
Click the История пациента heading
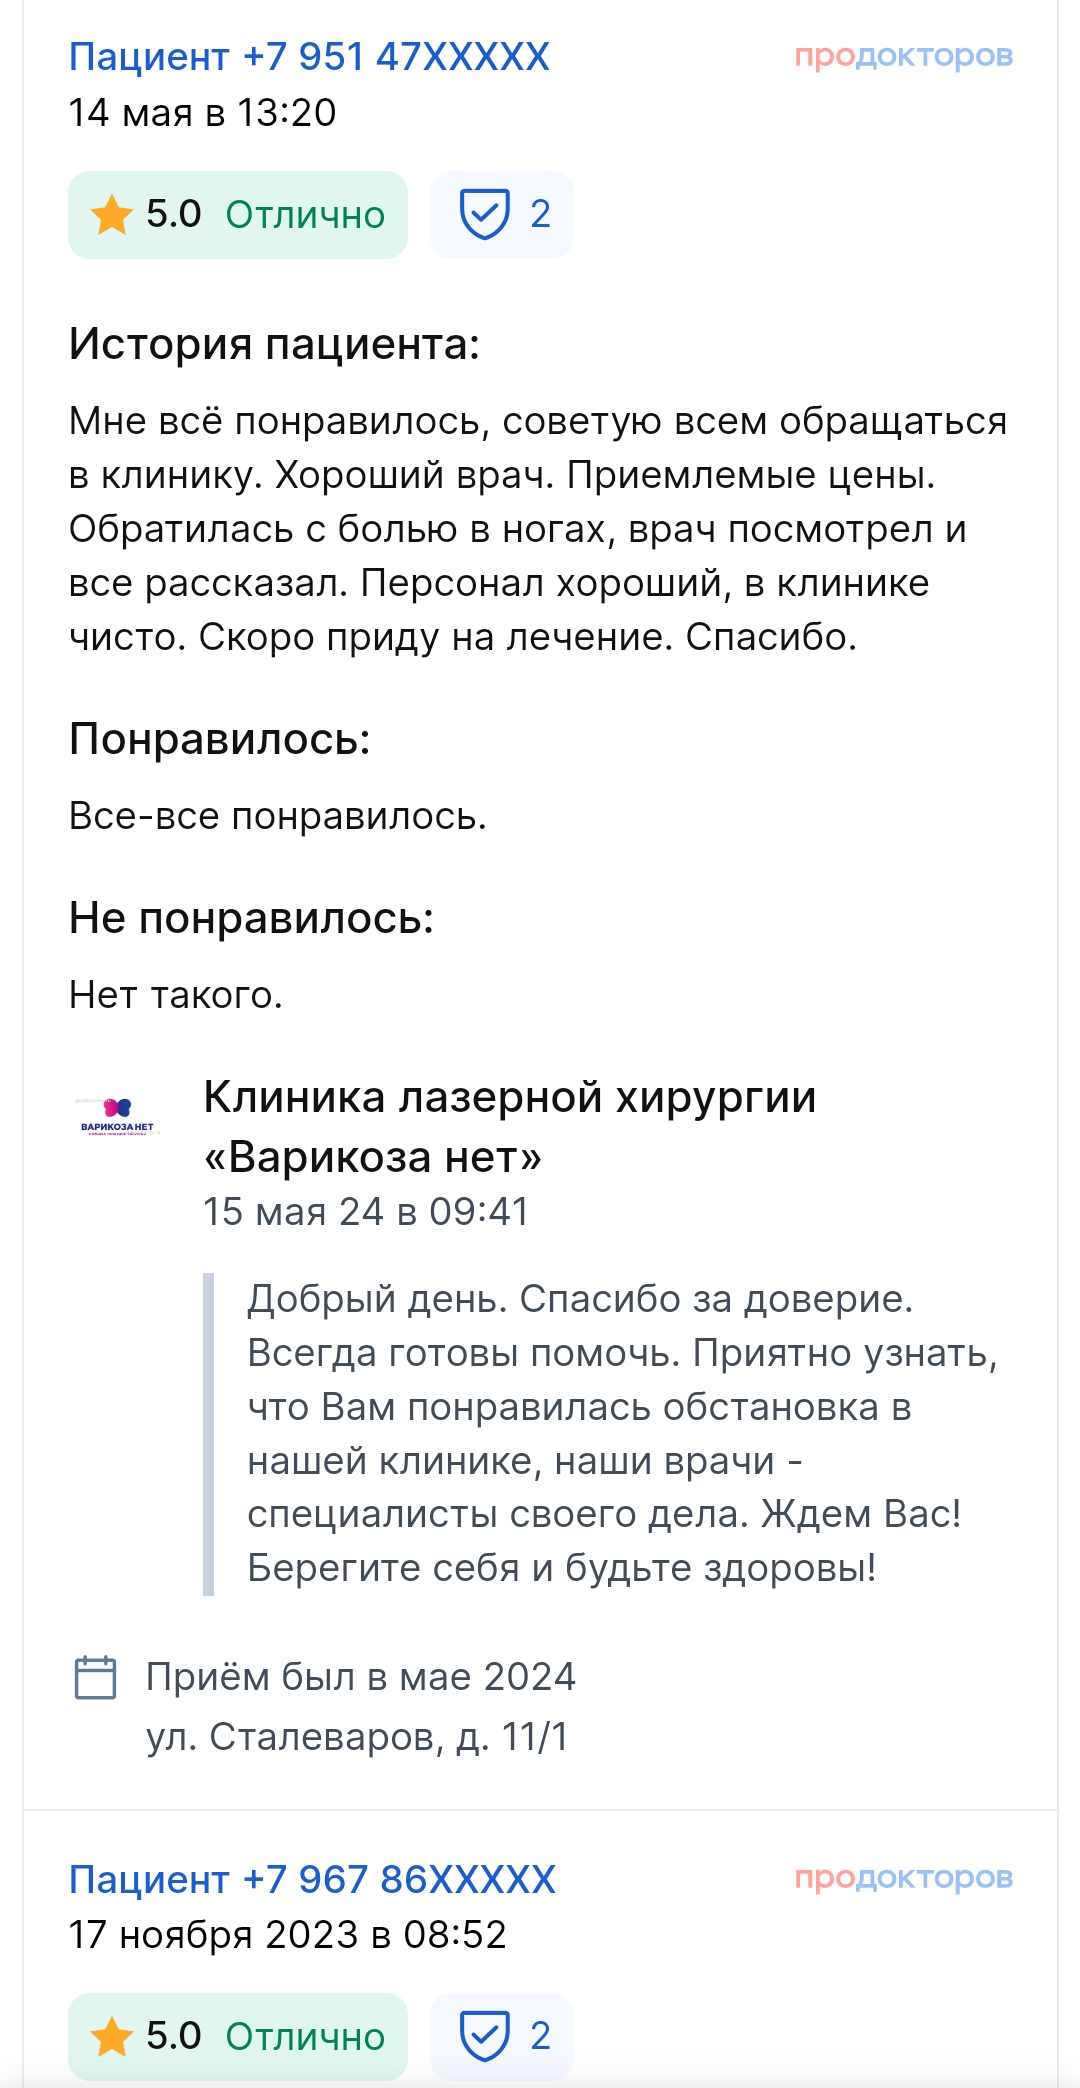(x=274, y=344)
